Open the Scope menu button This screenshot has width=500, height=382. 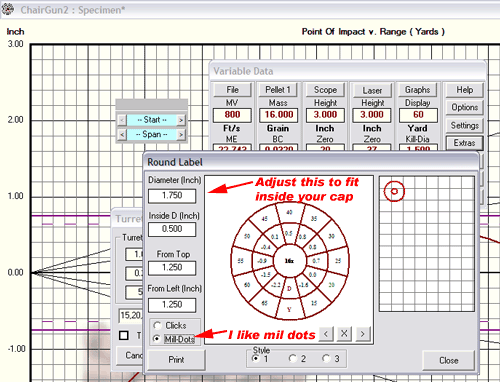tap(325, 90)
